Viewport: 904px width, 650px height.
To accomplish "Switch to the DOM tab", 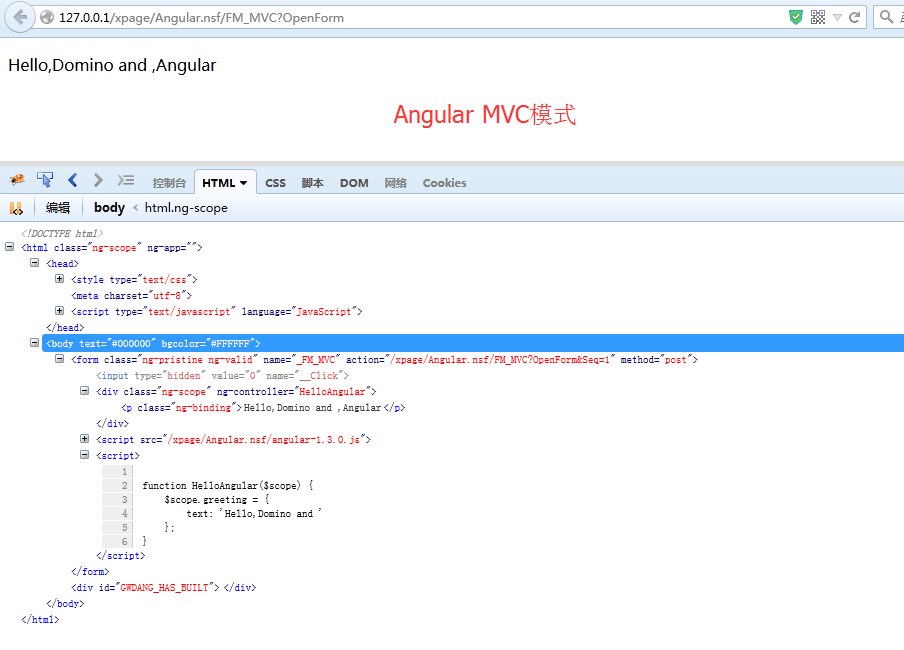I will click(354, 183).
